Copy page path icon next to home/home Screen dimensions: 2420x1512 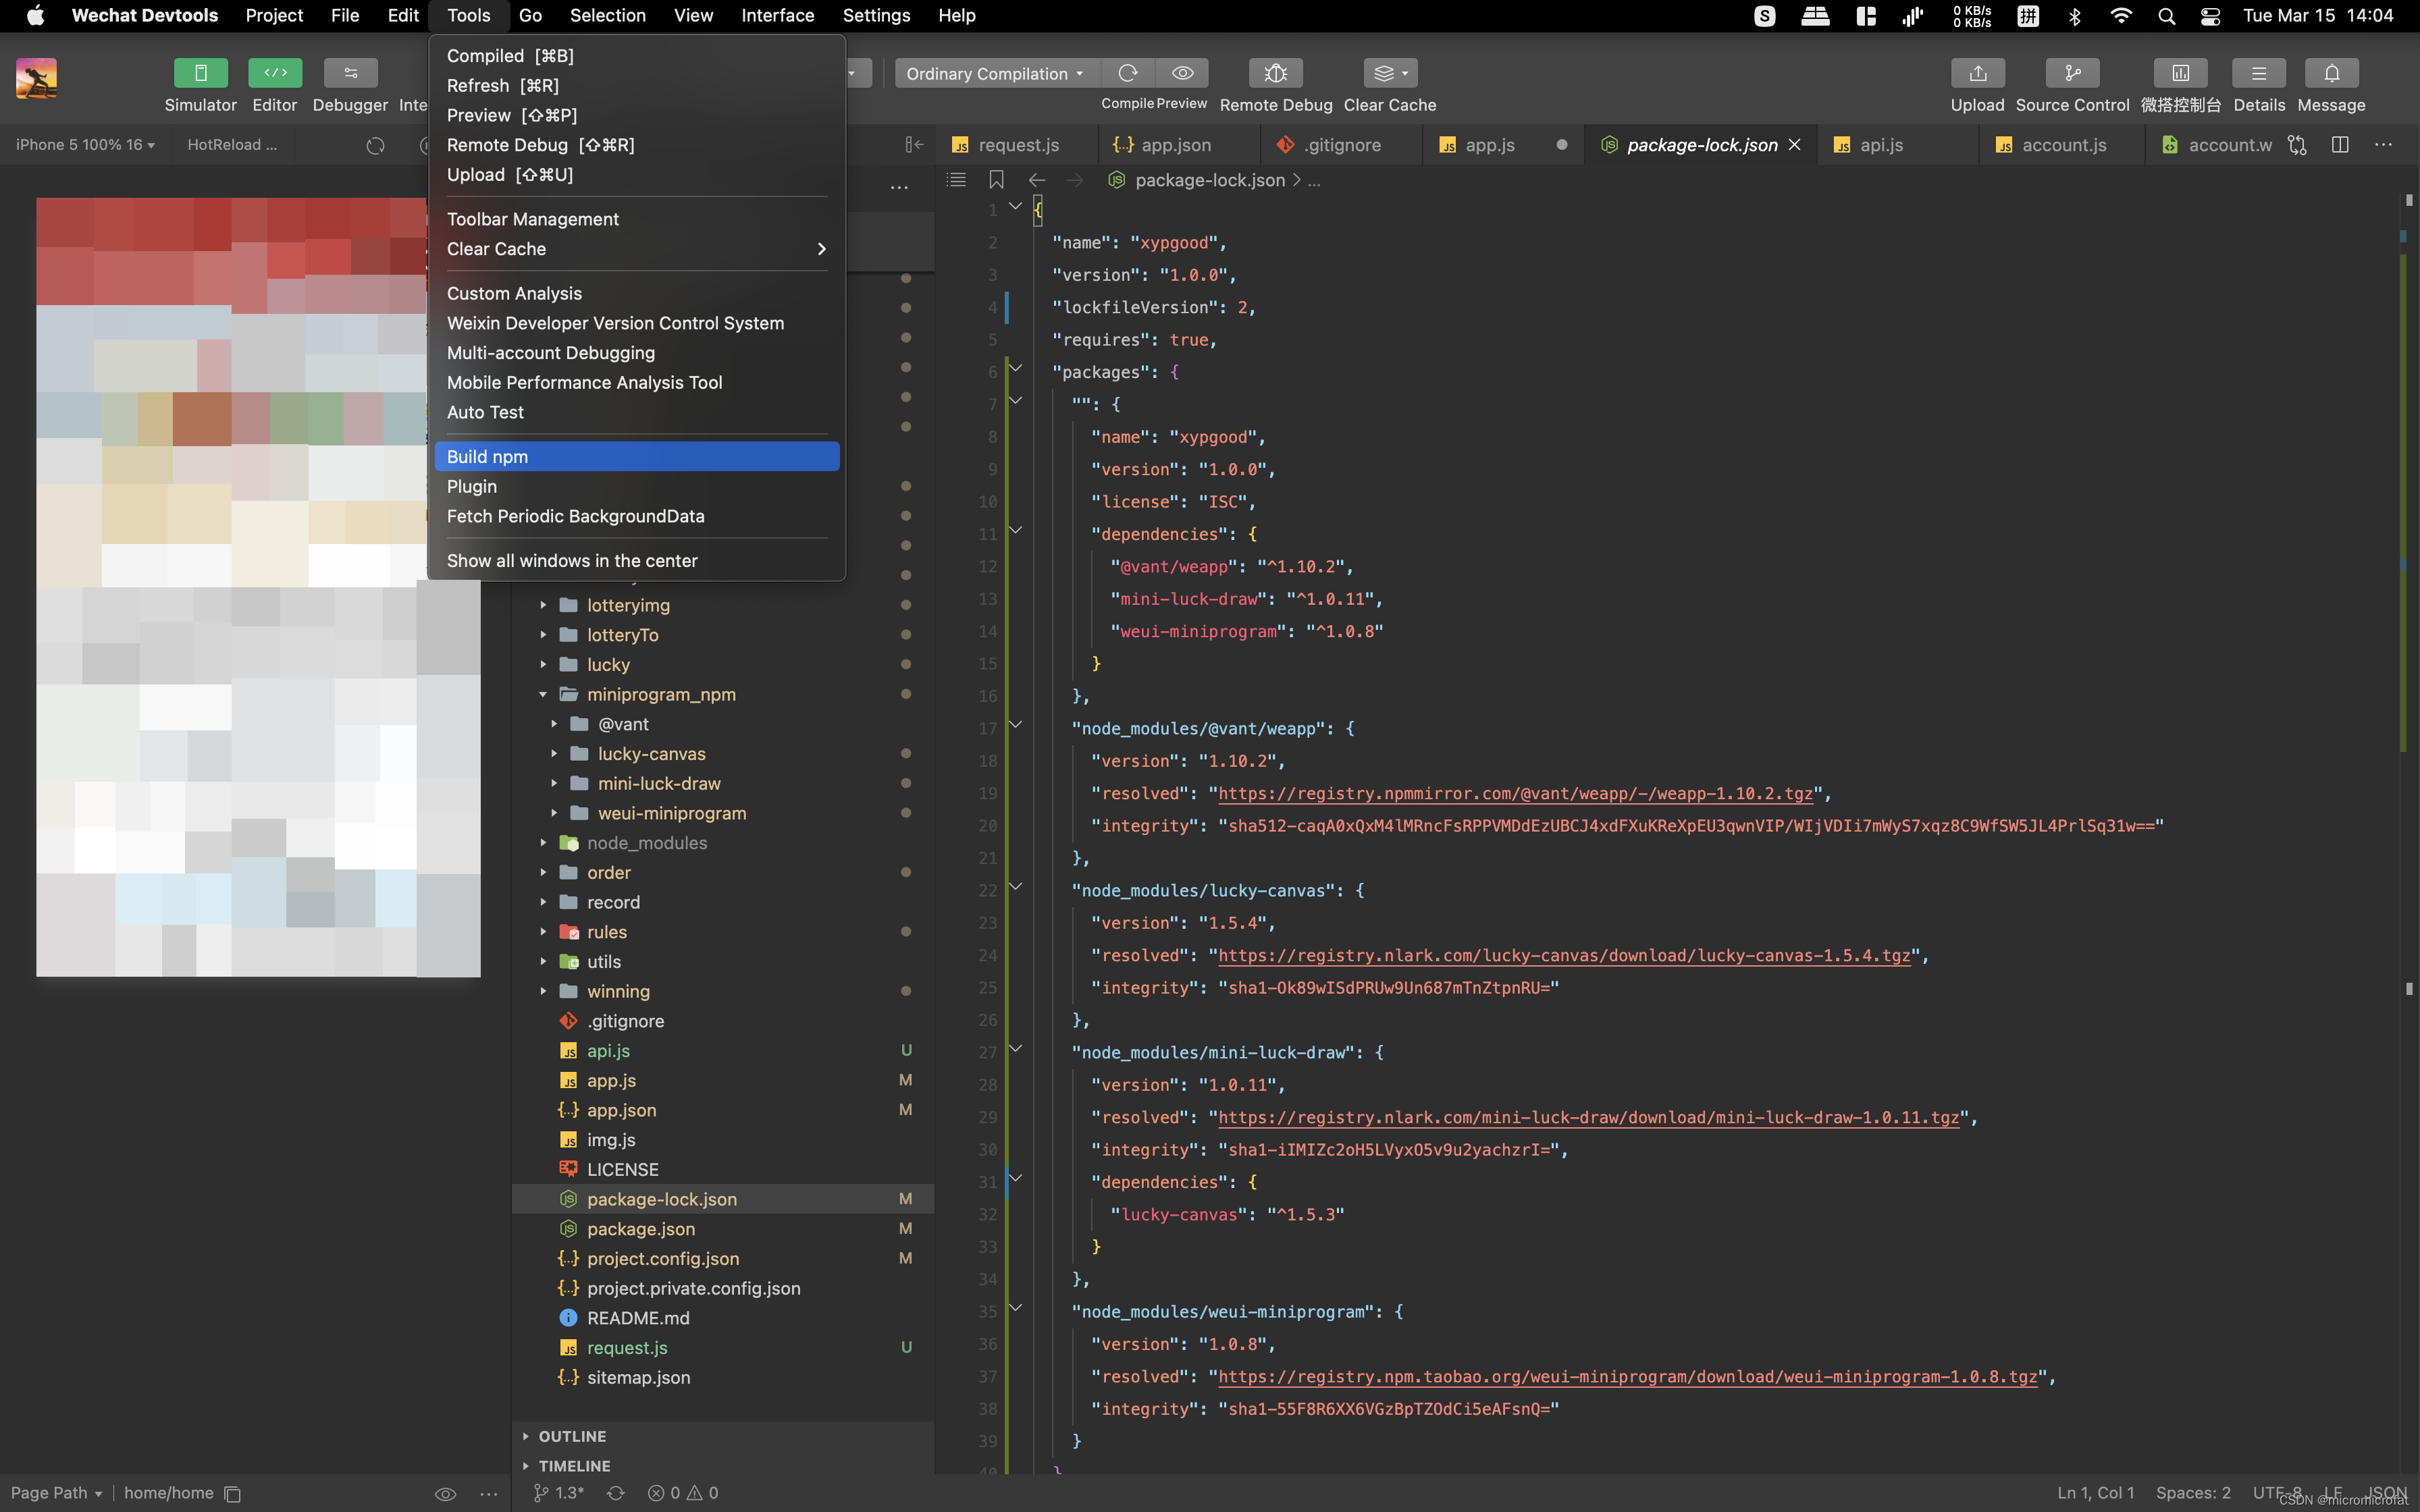(x=233, y=1494)
